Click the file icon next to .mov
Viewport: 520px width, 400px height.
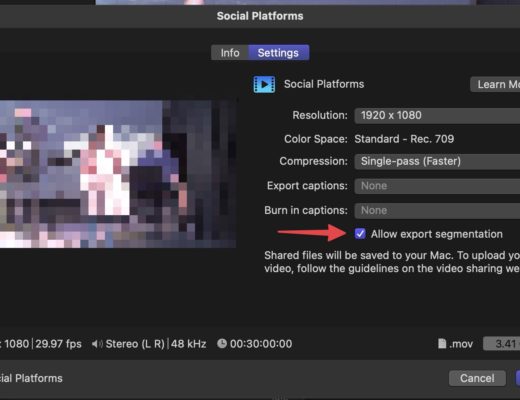click(442, 343)
